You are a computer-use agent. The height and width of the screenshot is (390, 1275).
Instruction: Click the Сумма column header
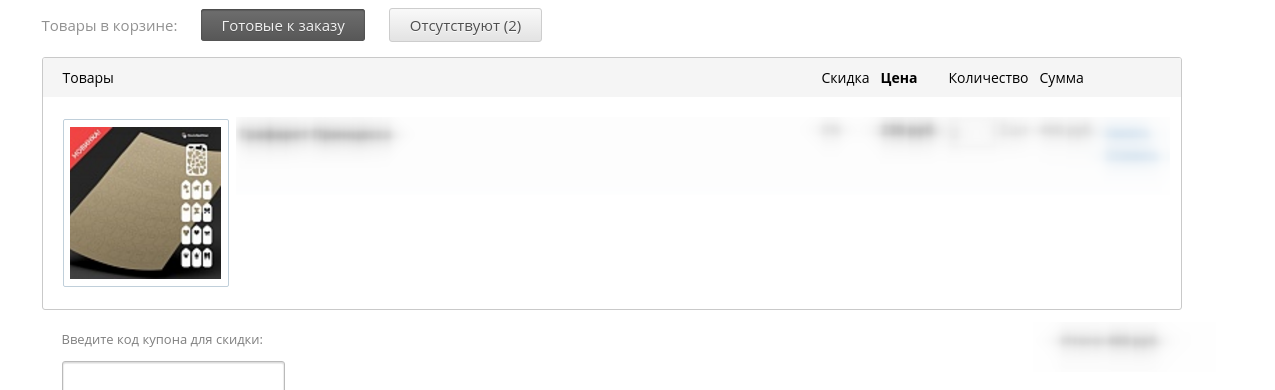coord(1061,78)
